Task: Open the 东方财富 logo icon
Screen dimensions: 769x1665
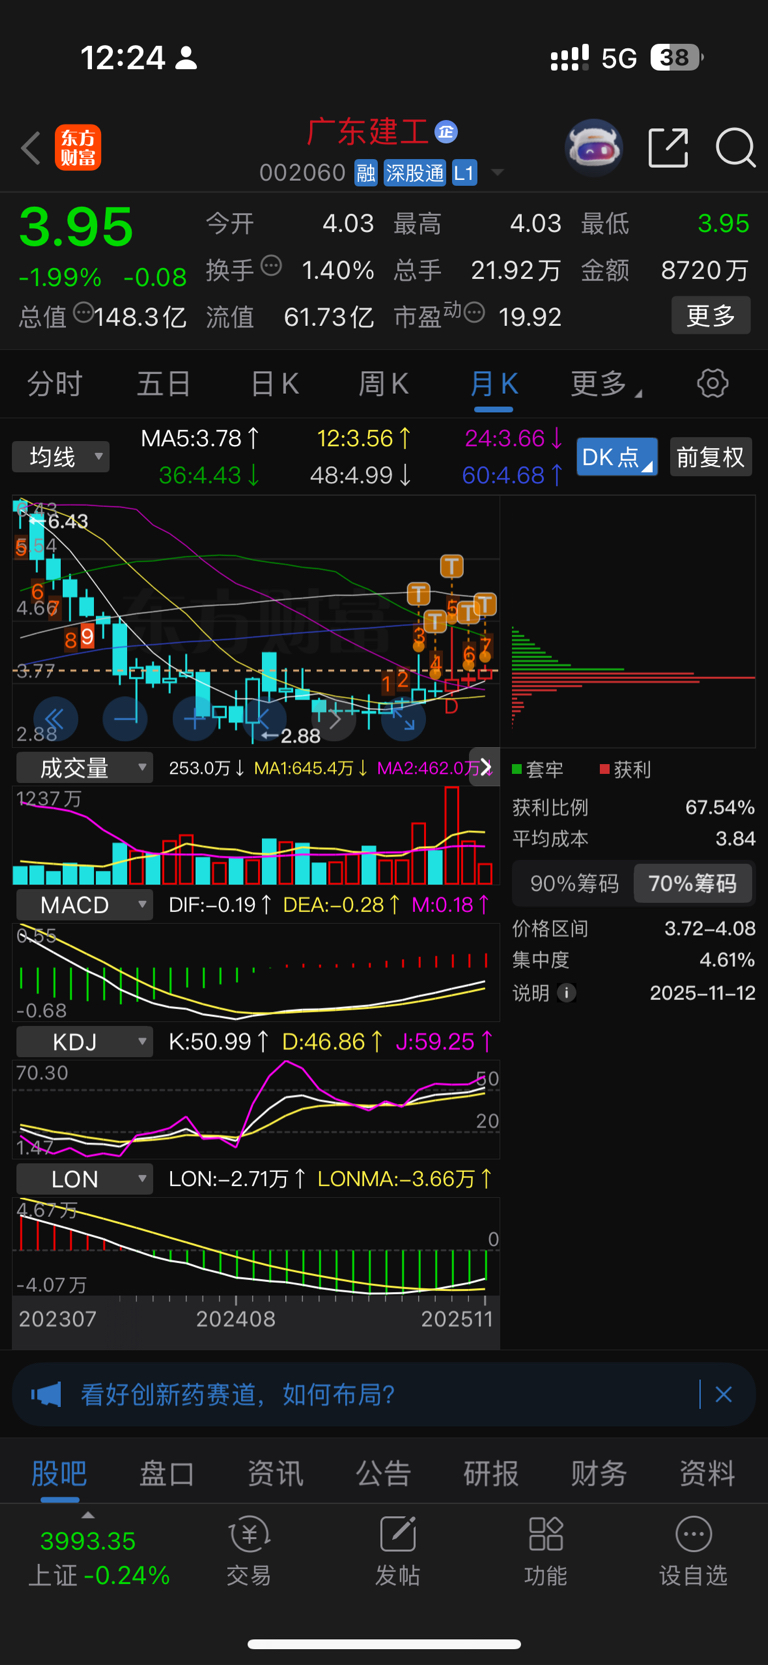Action: pos(78,148)
